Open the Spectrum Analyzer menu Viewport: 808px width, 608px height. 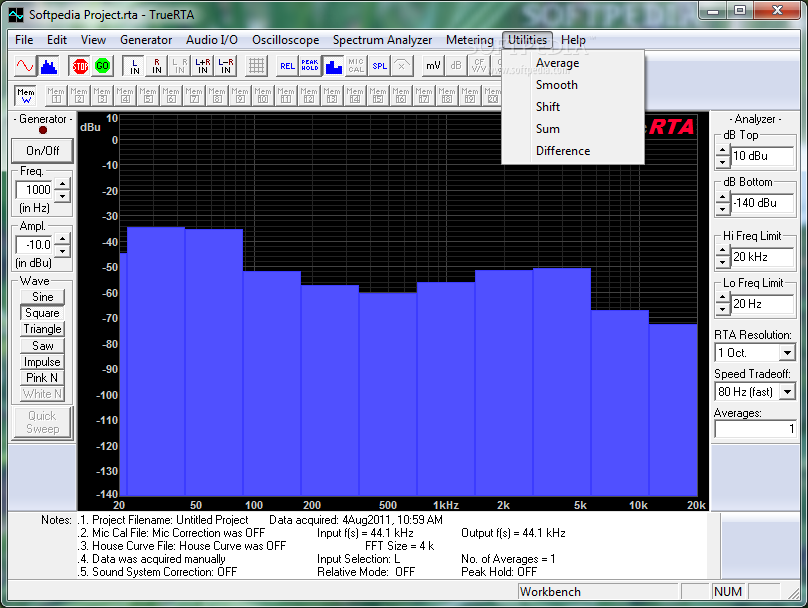click(x=382, y=40)
